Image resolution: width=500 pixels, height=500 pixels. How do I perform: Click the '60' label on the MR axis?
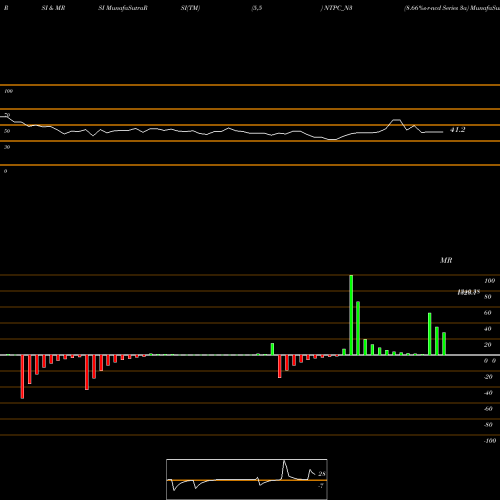click(x=488, y=313)
